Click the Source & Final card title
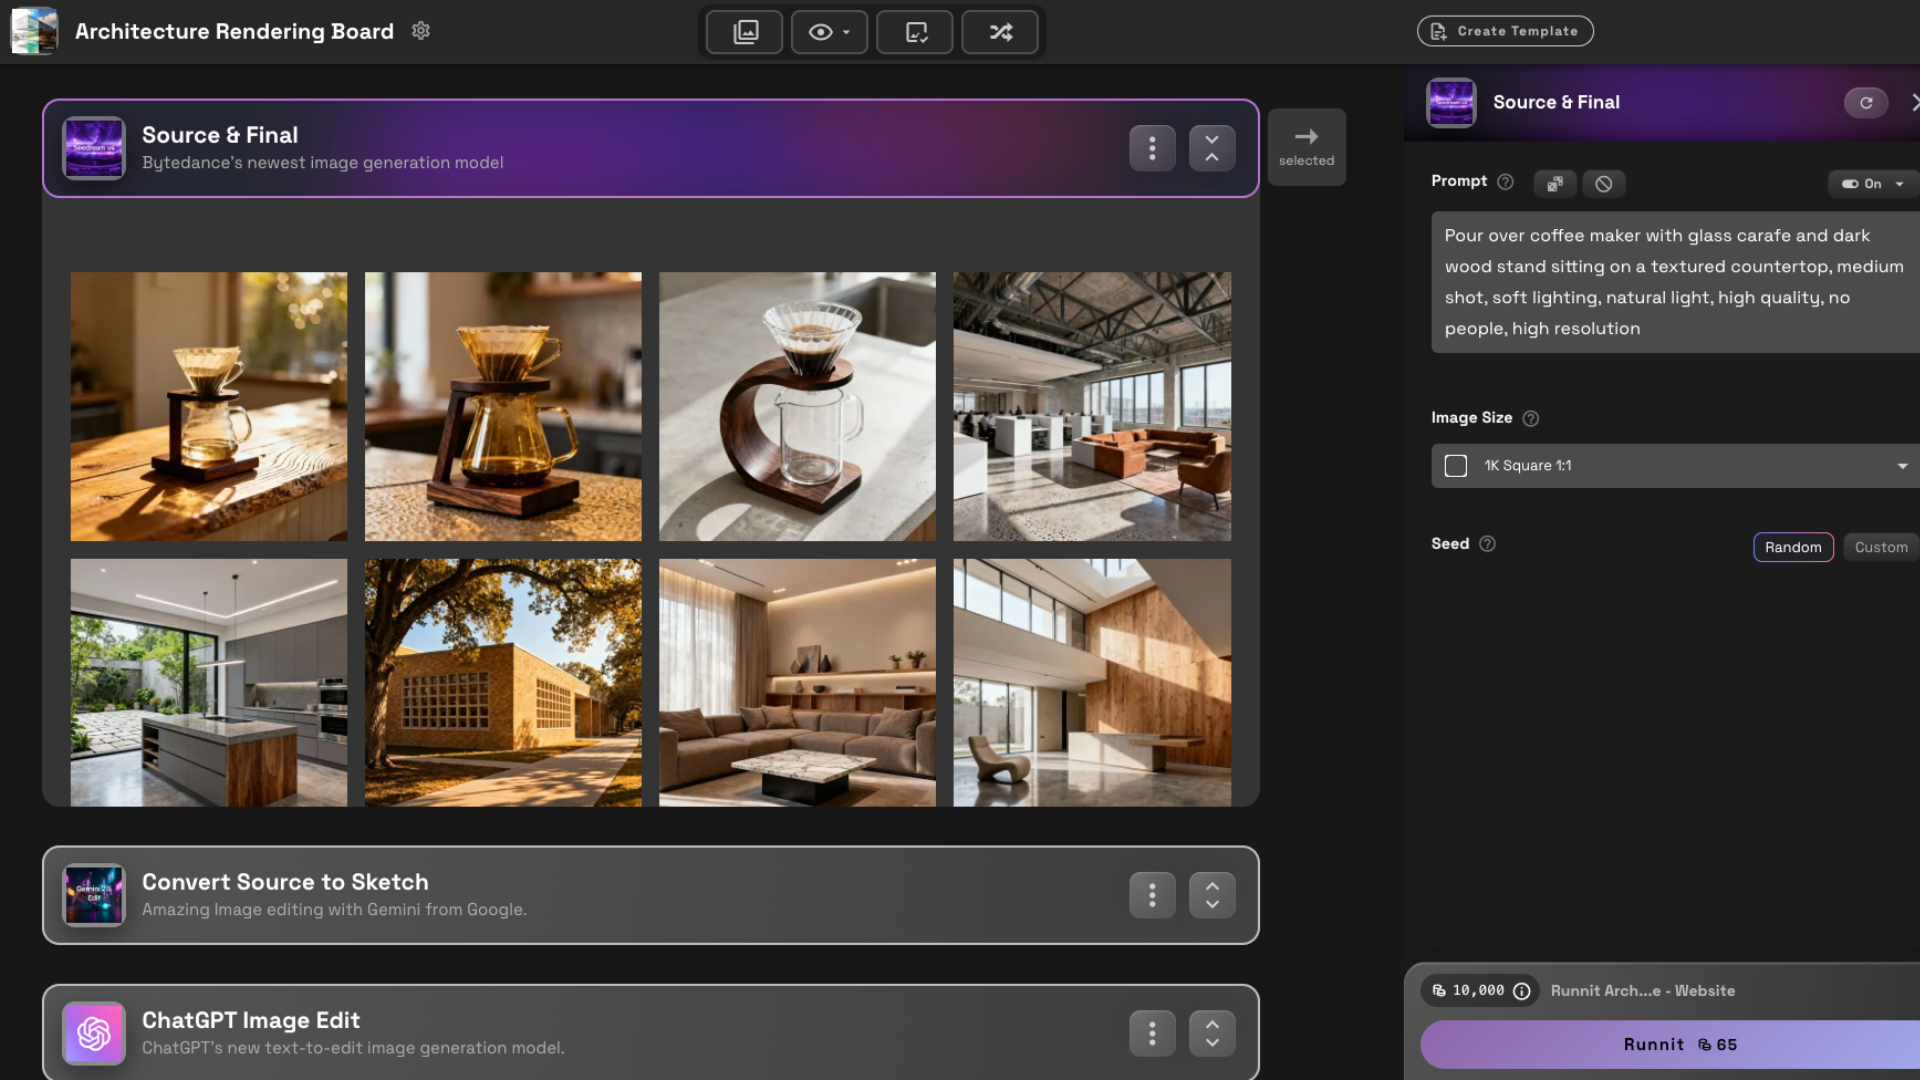This screenshot has height=1080, width=1920. coord(220,135)
